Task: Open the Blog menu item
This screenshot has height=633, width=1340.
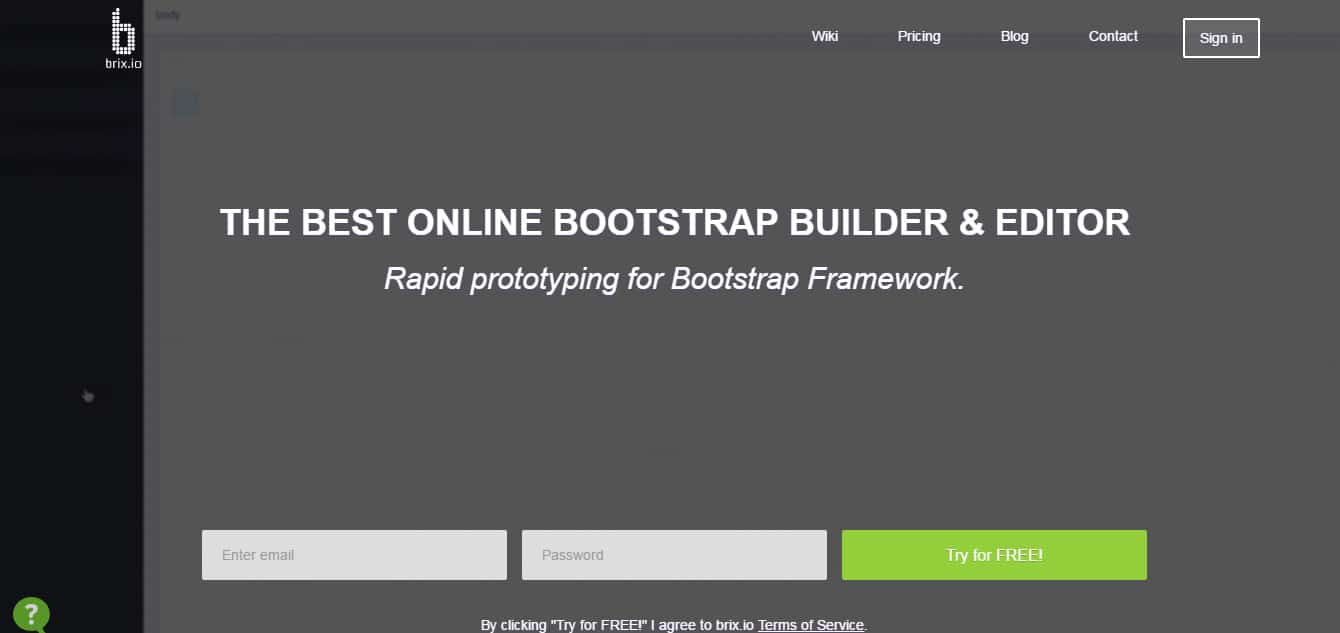Action: point(1014,36)
